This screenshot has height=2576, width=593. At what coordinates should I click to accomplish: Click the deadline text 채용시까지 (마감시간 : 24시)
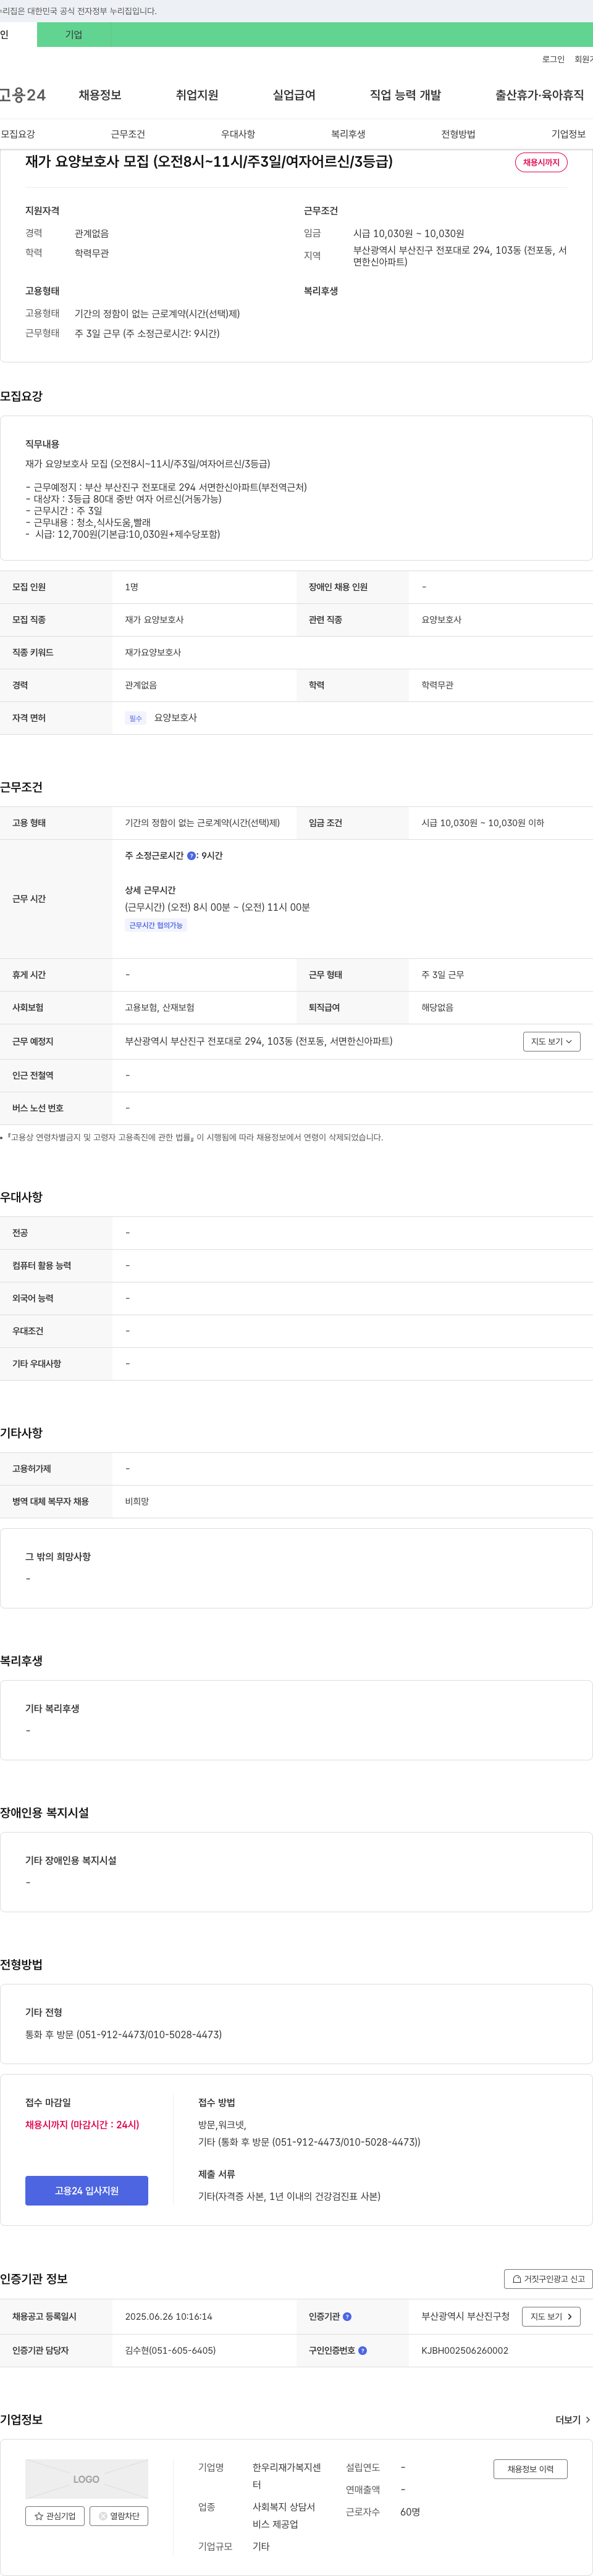point(82,2124)
